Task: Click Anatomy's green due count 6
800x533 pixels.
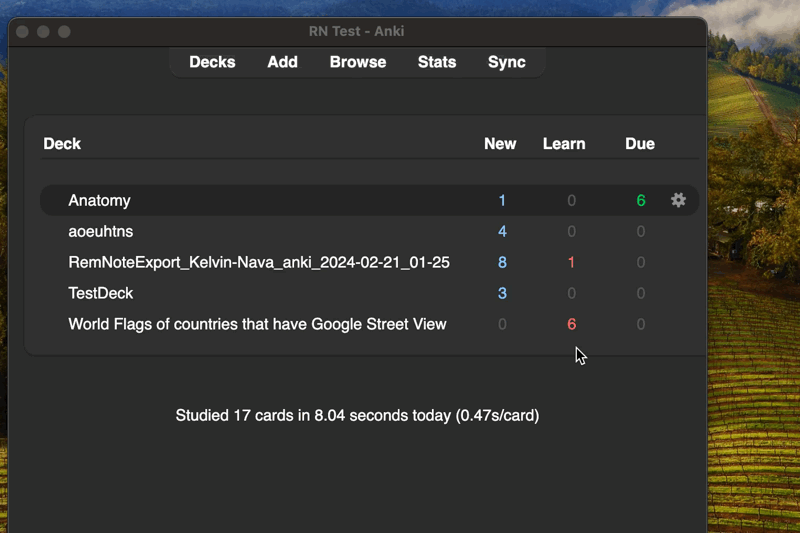Action: [x=640, y=200]
